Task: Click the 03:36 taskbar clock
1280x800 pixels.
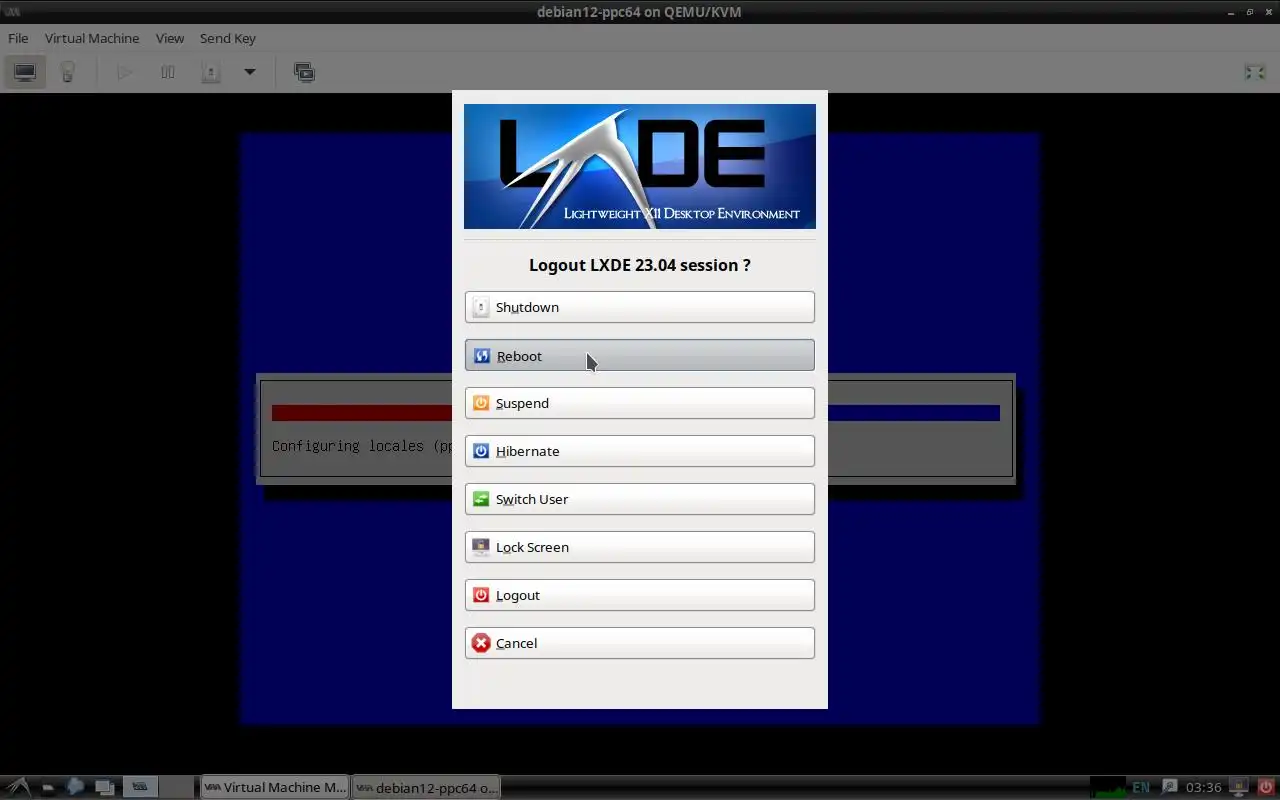Action: click(x=1204, y=787)
